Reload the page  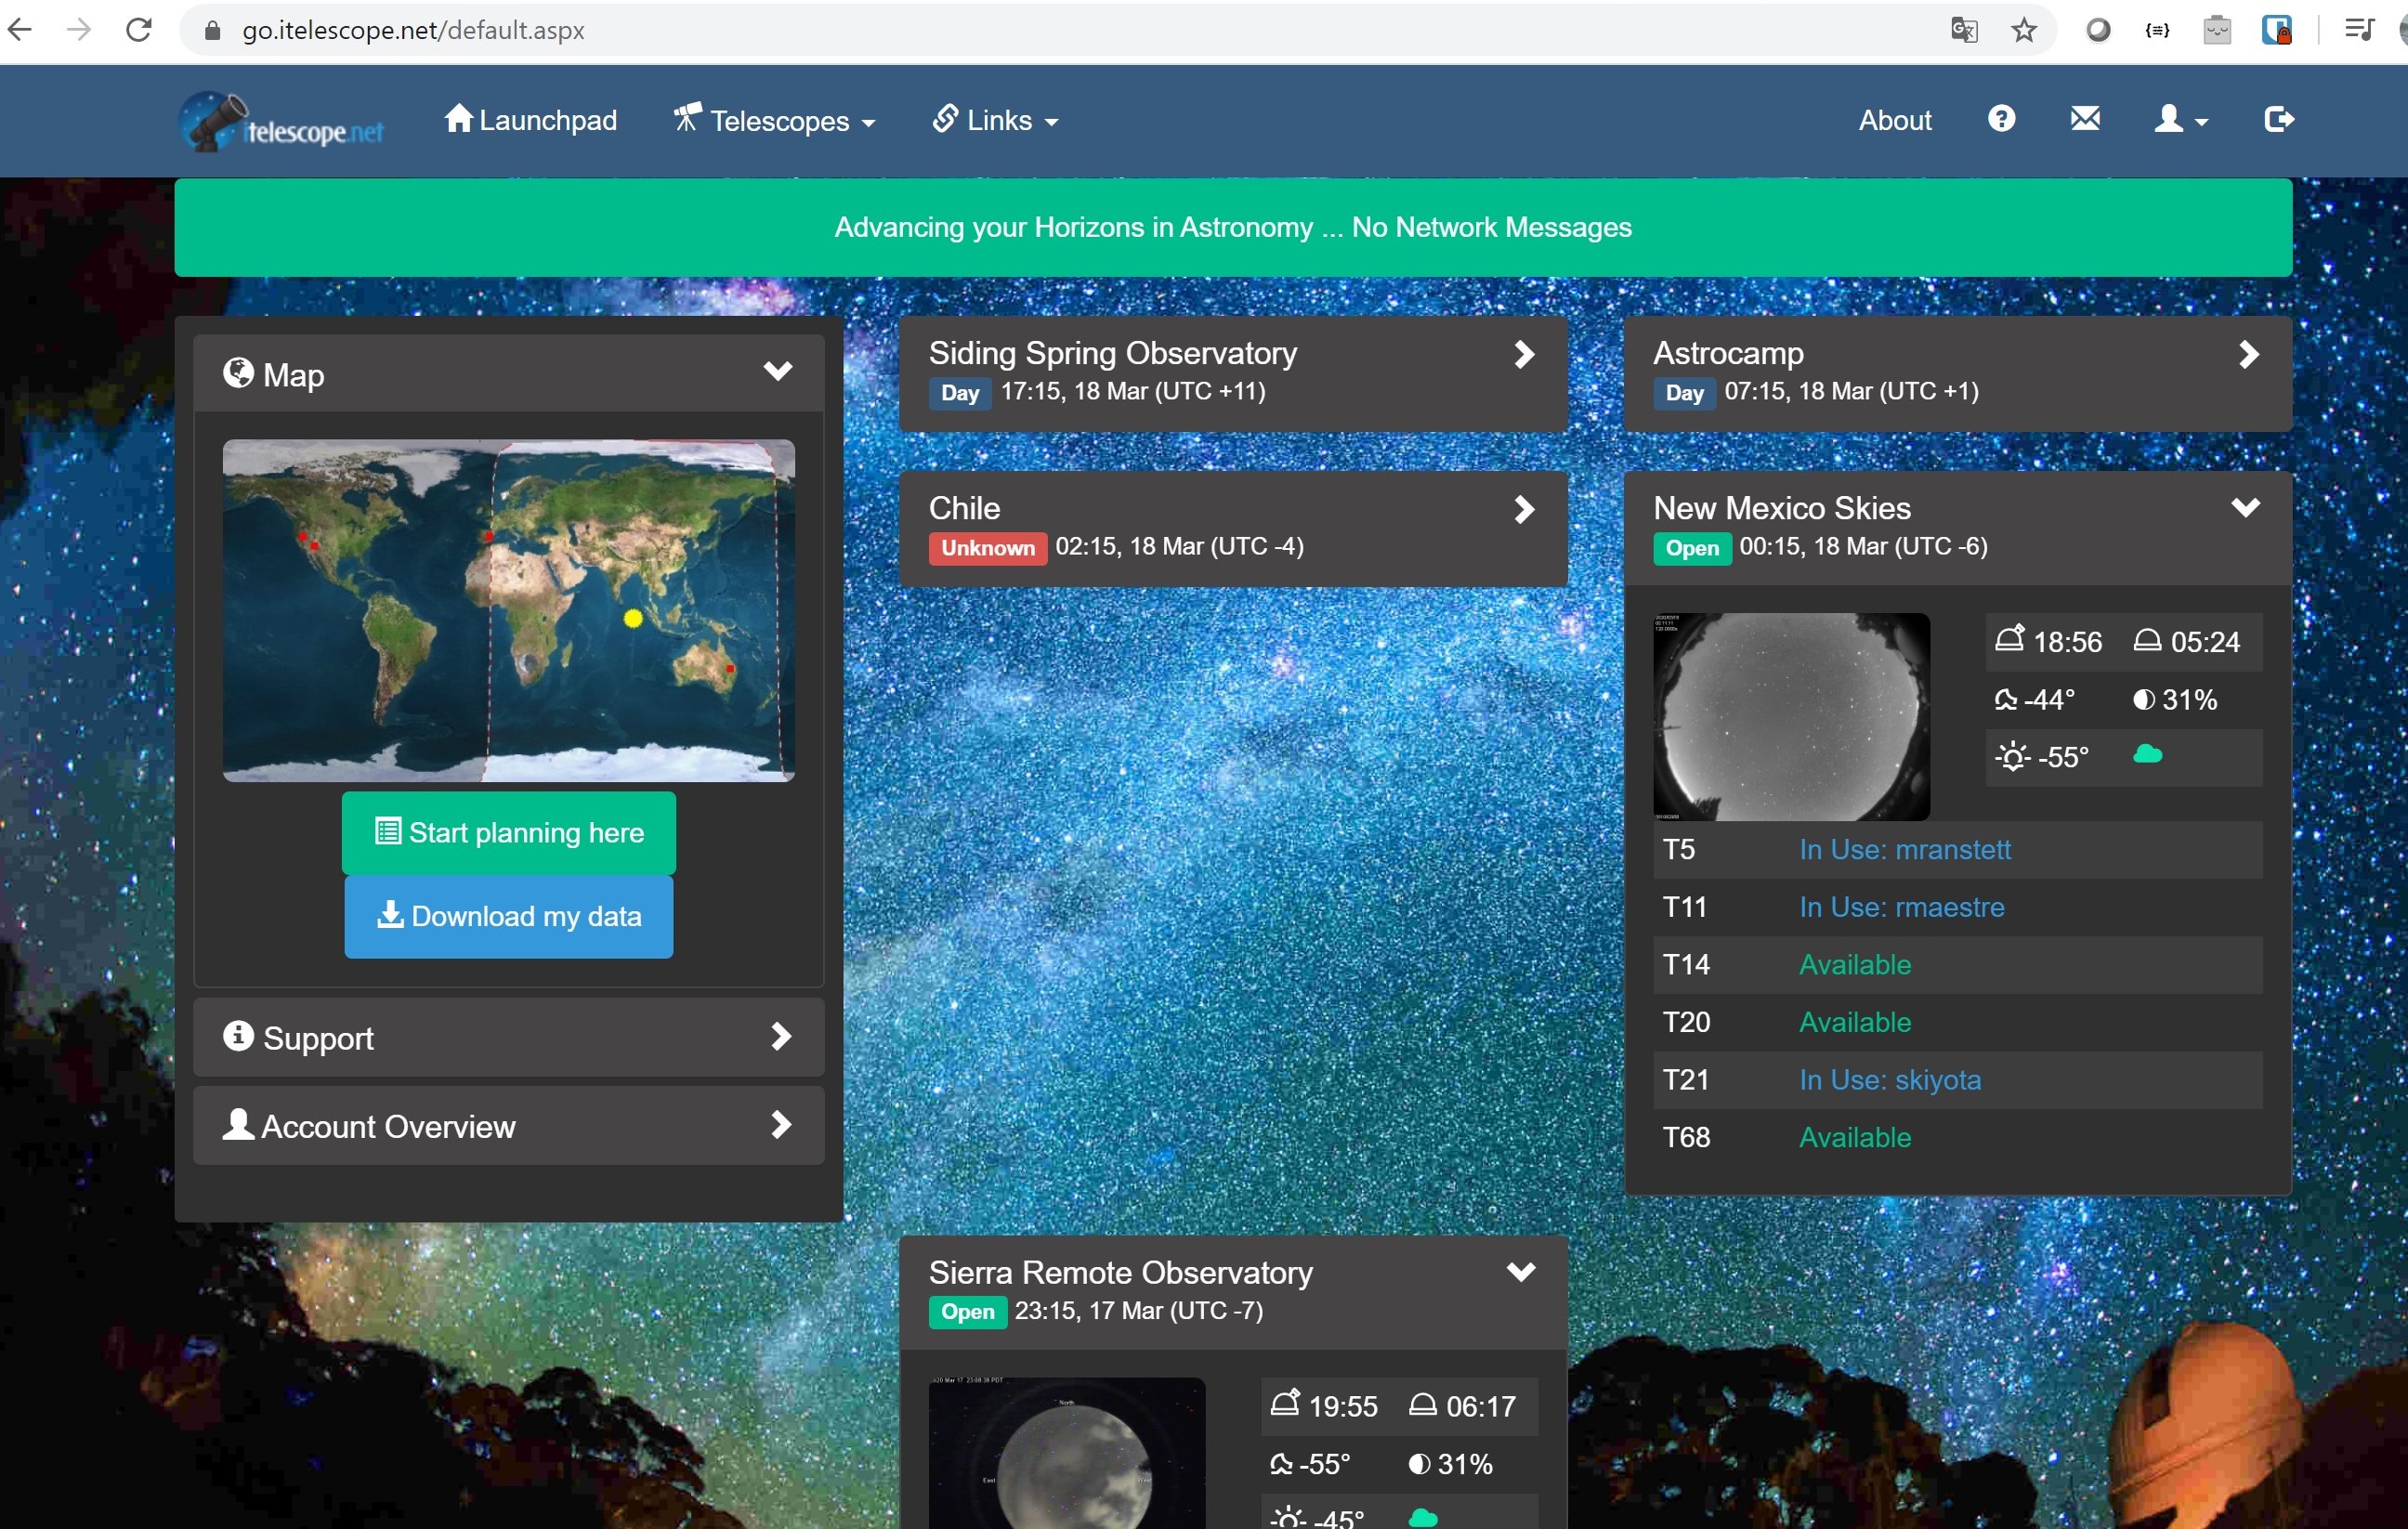coord(139,30)
